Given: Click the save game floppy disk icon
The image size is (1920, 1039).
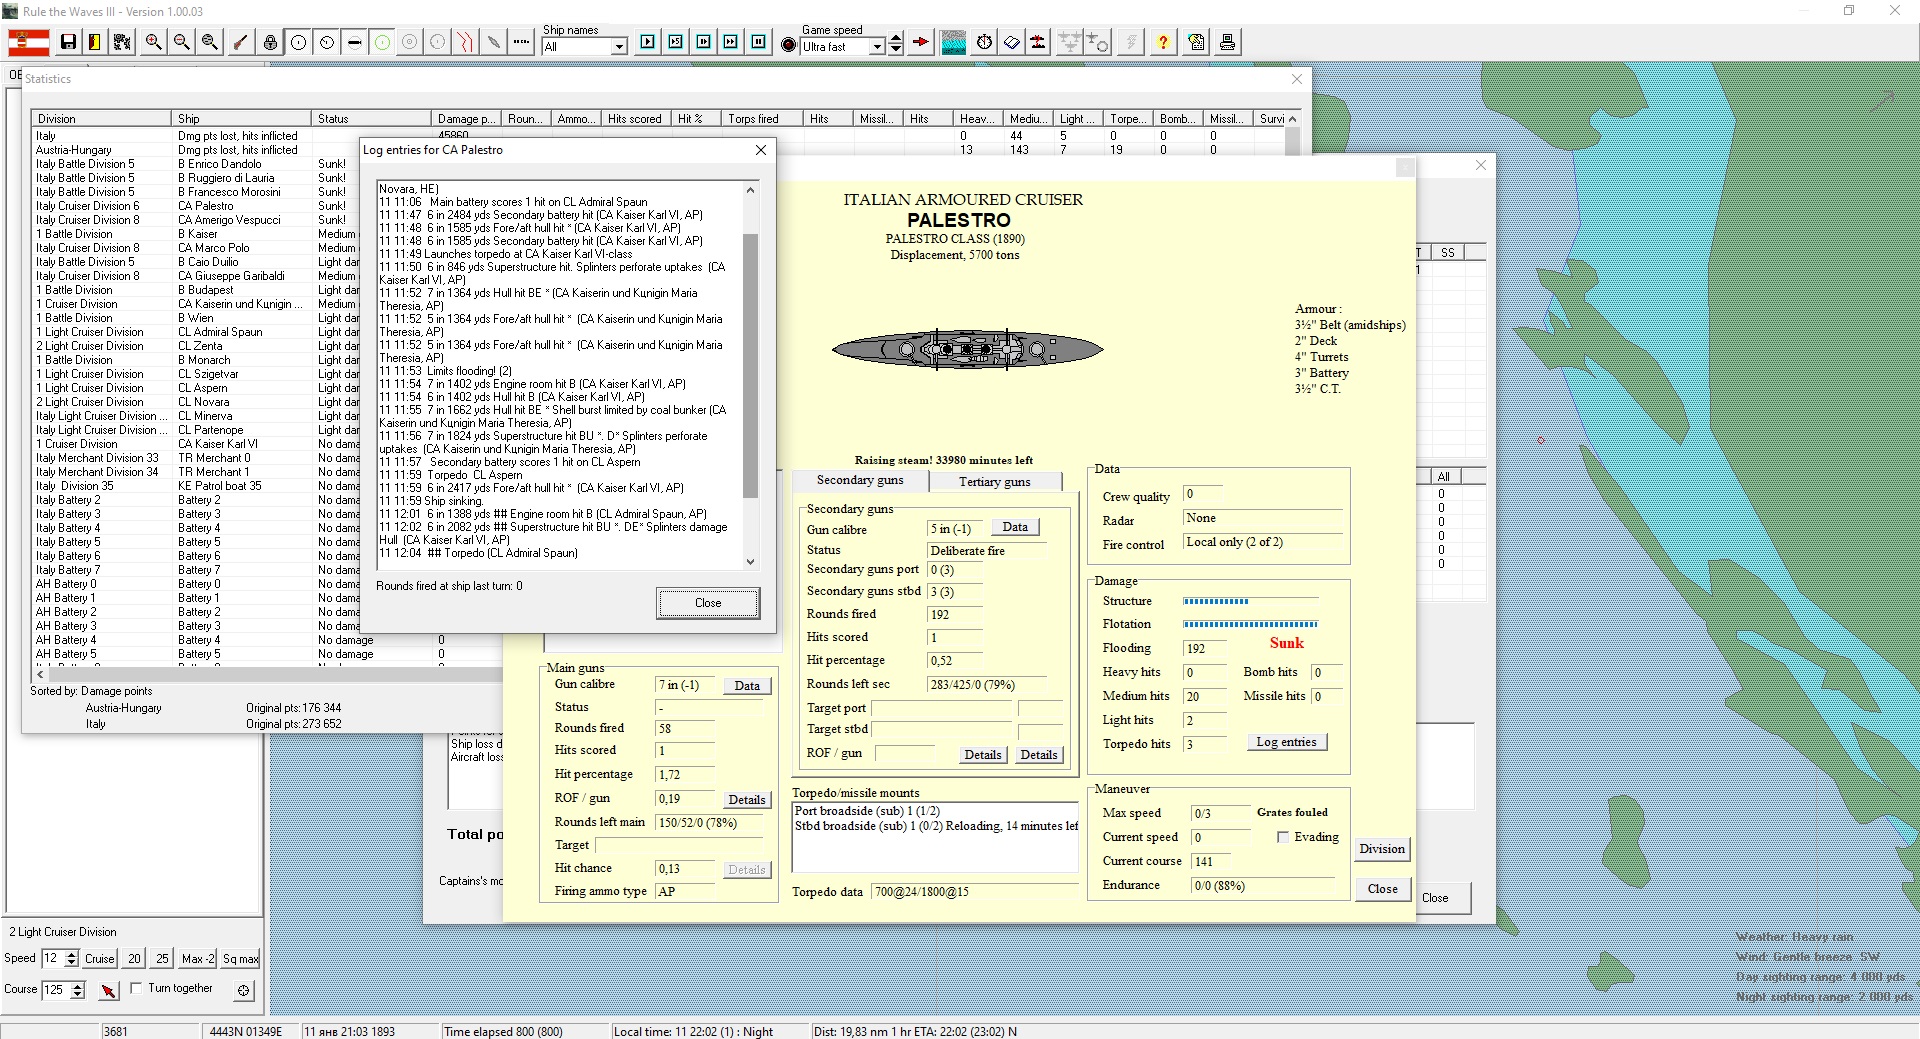Looking at the screenshot, I should pos(68,42).
